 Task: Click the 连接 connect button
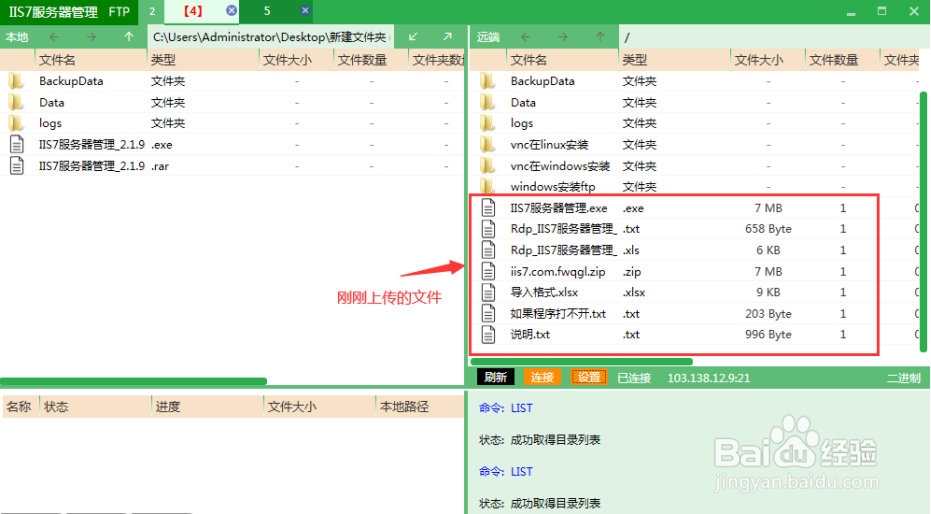pos(542,377)
